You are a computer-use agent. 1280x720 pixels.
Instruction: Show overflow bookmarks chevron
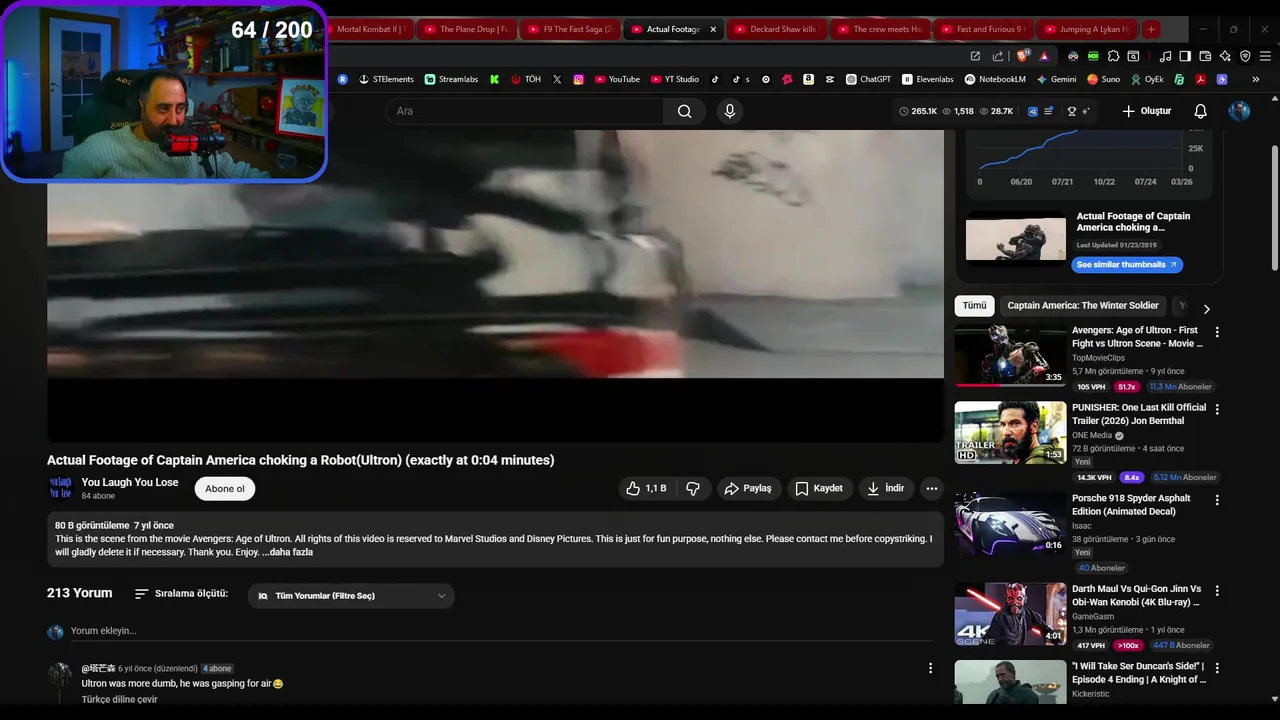pos(1255,79)
